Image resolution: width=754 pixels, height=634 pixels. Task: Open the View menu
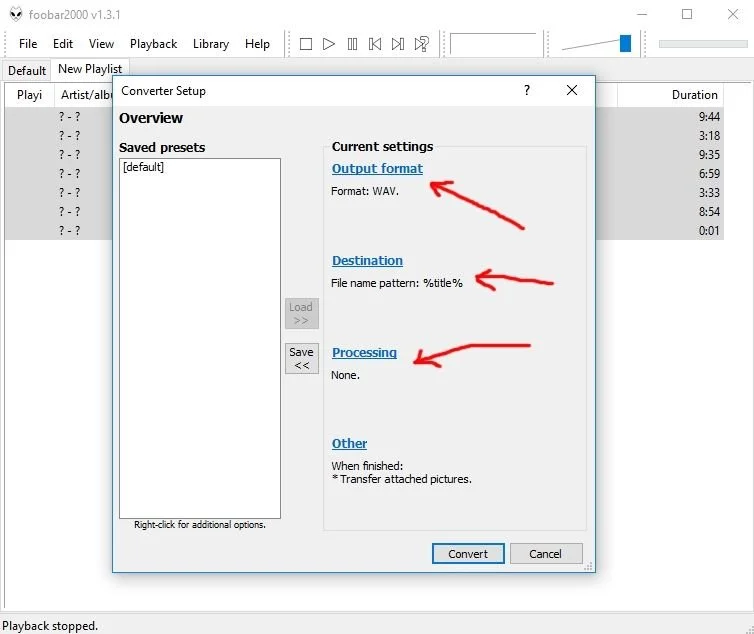tap(101, 44)
